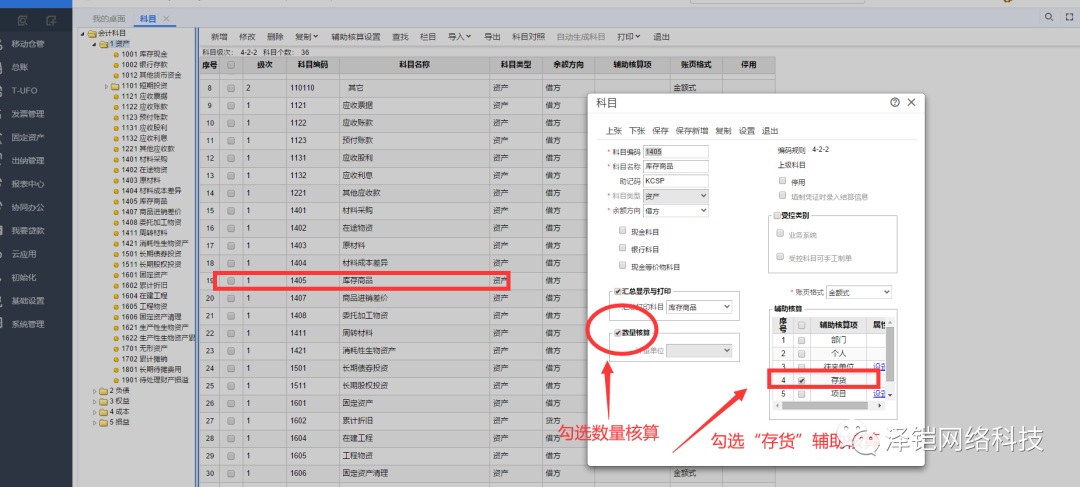Uncheck the 存货 auxiliary accounting checkbox

pyautogui.click(x=801, y=380)
